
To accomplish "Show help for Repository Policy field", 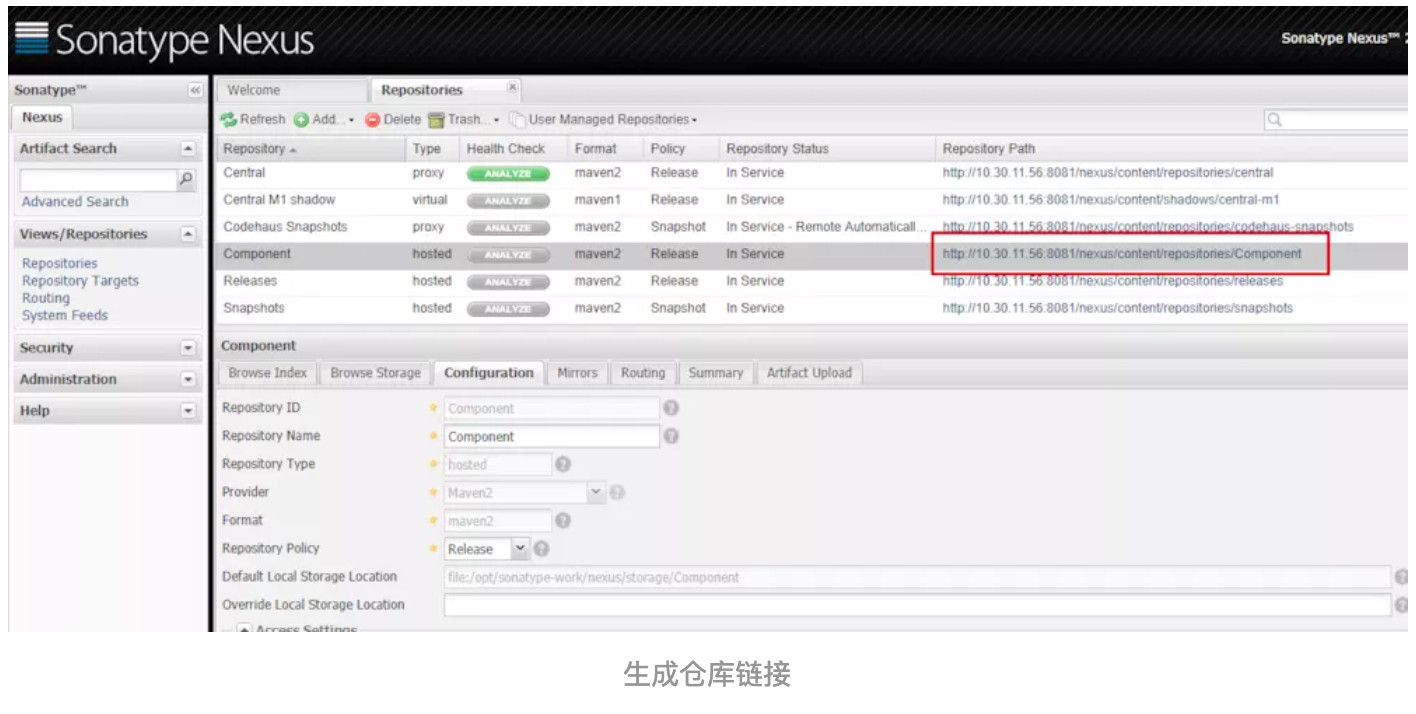I will [541, 549].
